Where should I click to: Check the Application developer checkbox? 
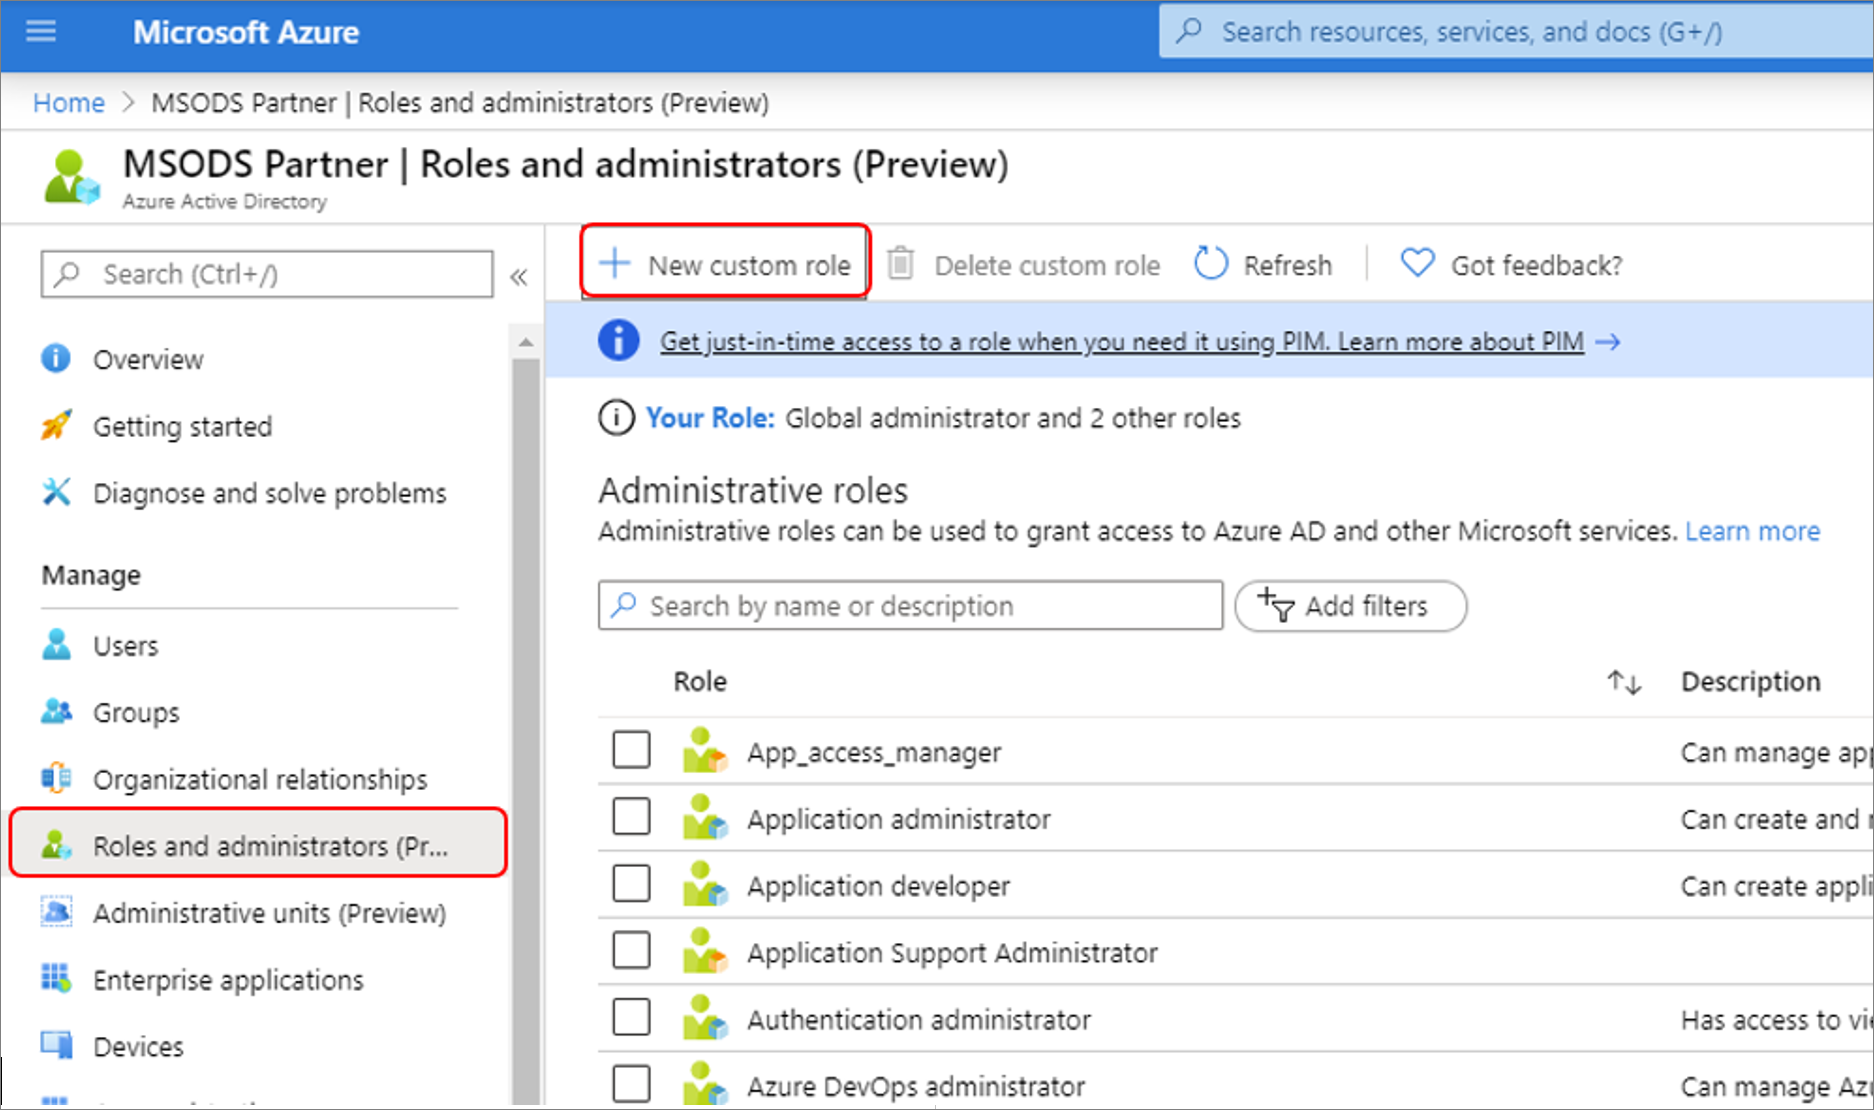[x=631, y=883]
